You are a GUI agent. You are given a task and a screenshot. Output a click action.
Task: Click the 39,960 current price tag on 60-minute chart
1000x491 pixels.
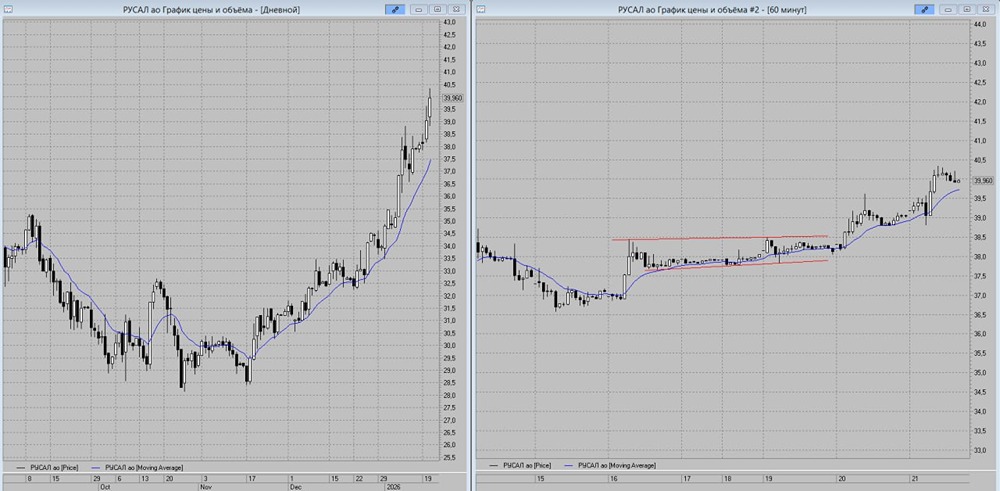(x=984, y=180)
